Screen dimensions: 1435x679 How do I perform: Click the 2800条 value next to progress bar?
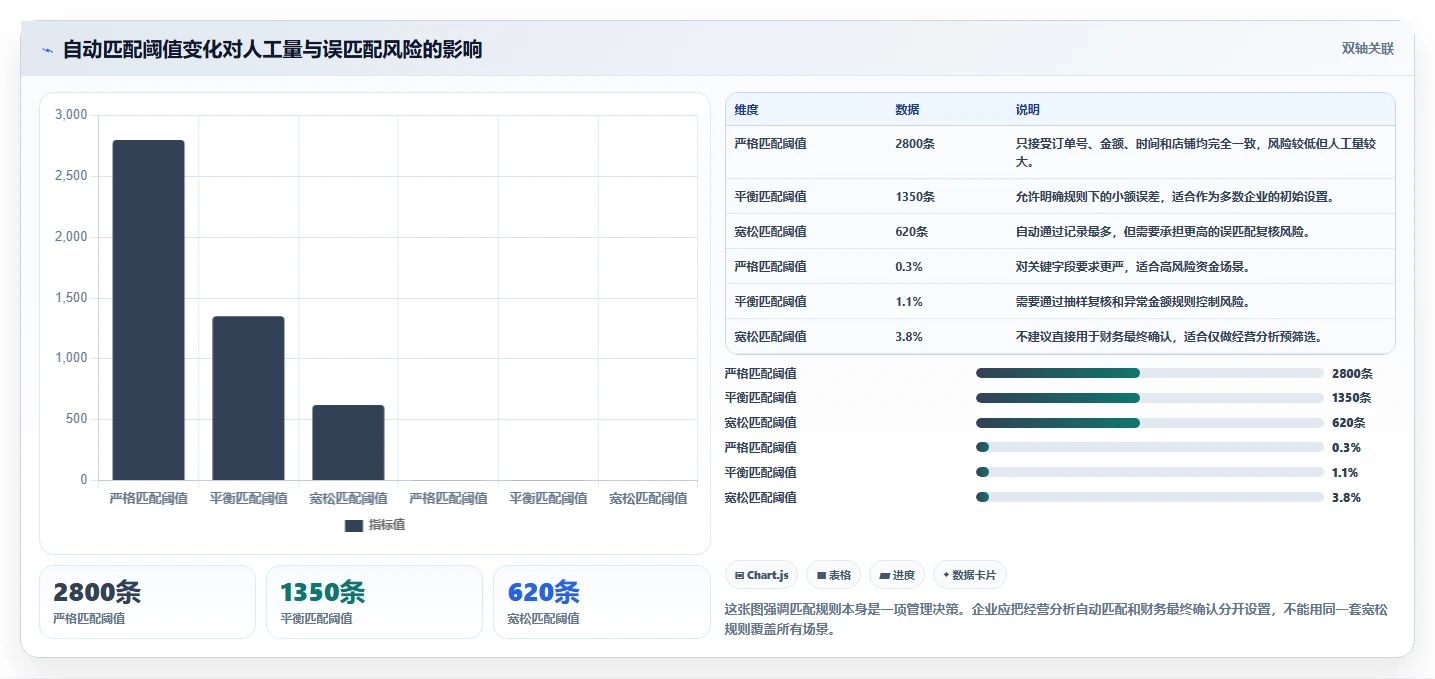1352,373
